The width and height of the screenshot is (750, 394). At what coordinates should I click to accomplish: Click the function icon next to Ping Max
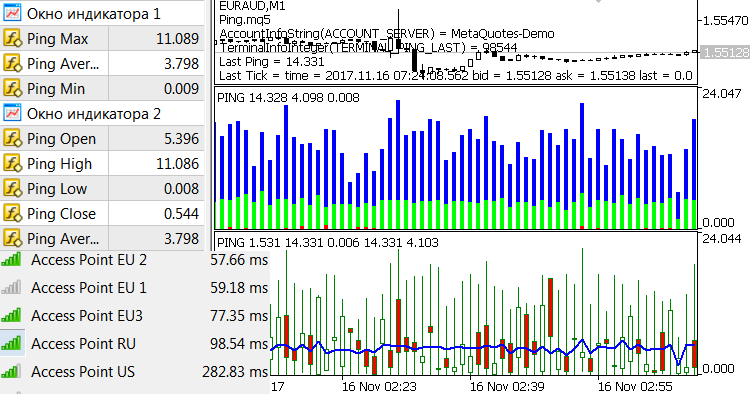(x=12, y=38)
